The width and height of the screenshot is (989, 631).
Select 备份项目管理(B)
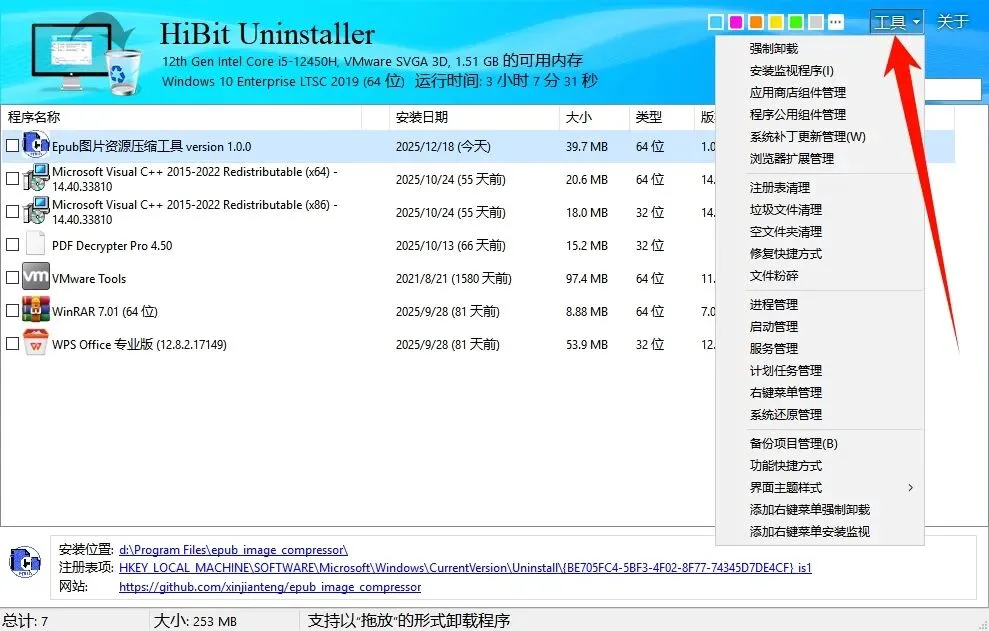tap(793, 444)
